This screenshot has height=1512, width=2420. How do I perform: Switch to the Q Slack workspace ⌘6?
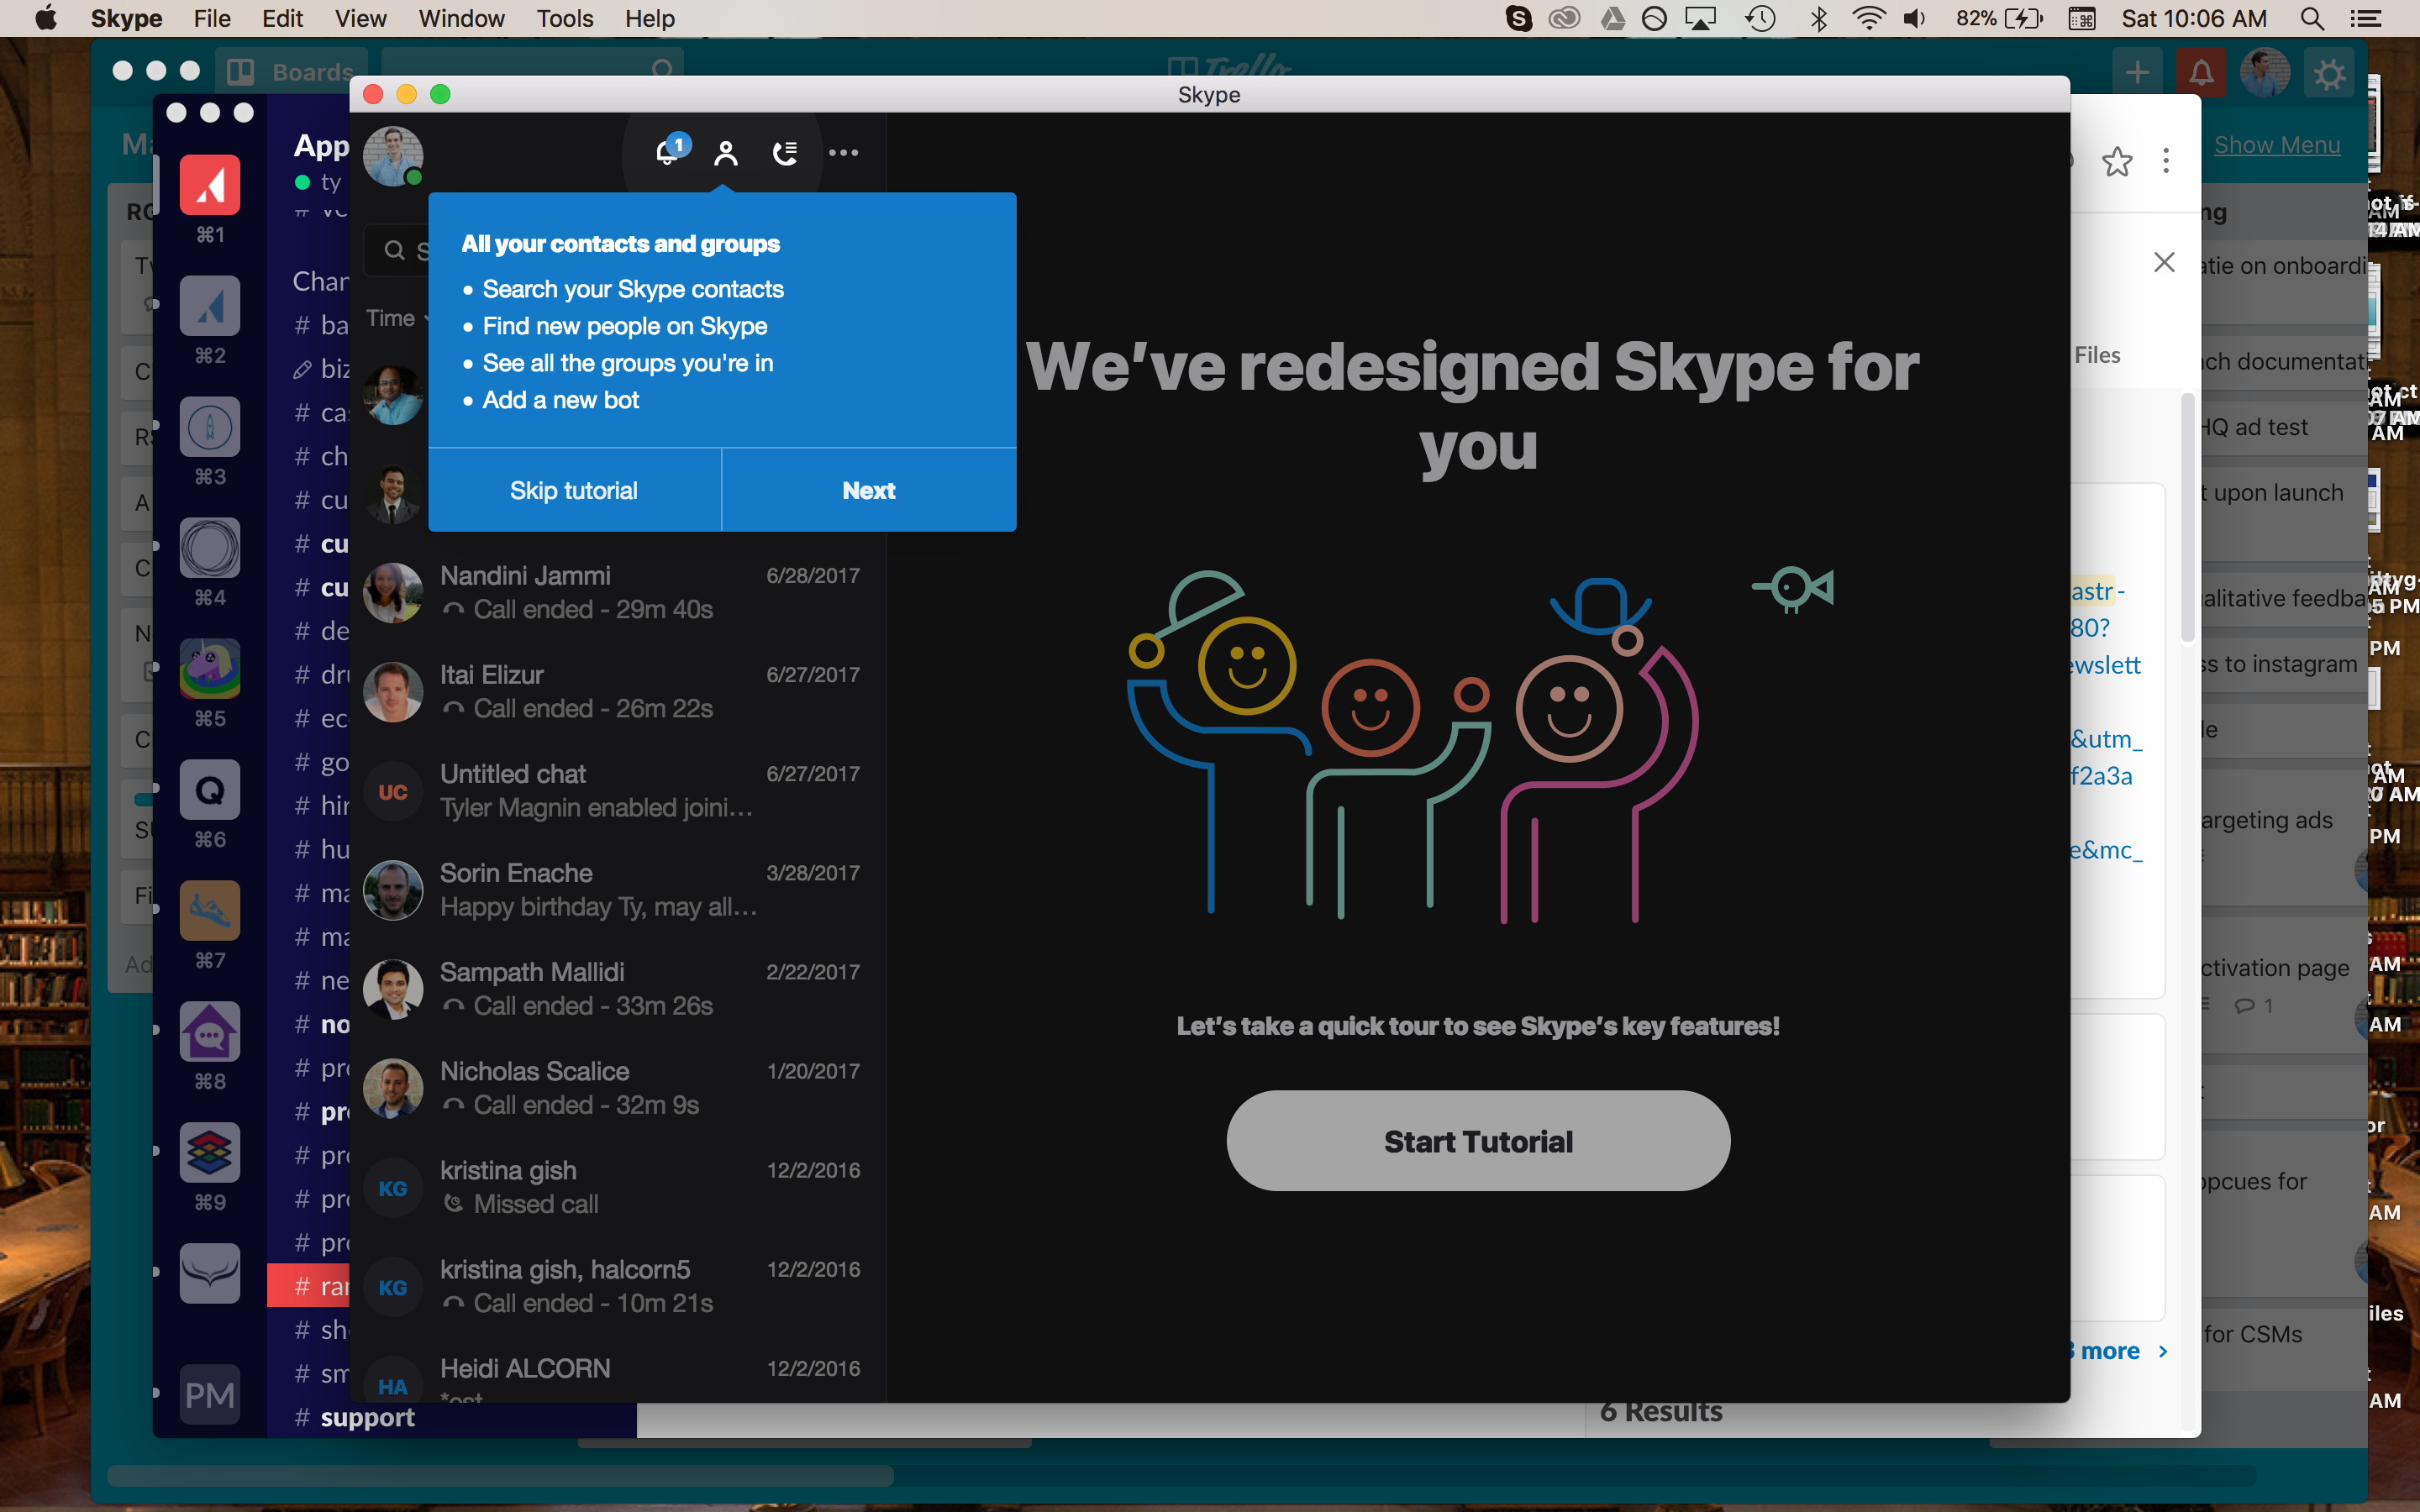coord(210,790)
